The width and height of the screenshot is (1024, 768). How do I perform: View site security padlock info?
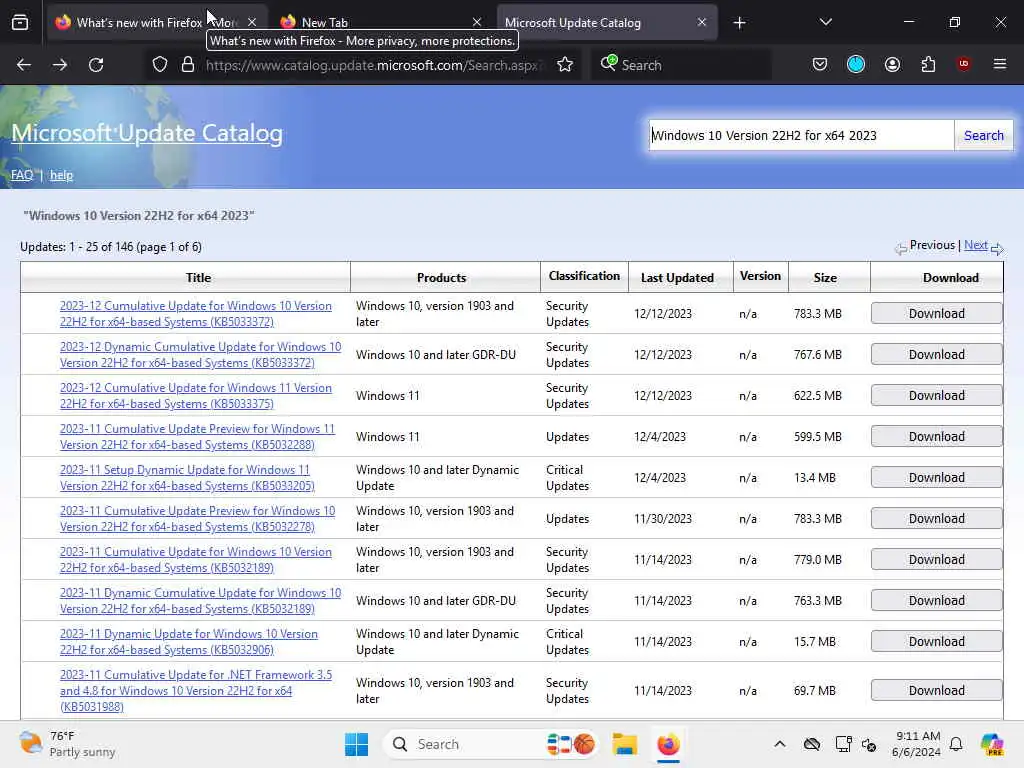pos(188,65)
